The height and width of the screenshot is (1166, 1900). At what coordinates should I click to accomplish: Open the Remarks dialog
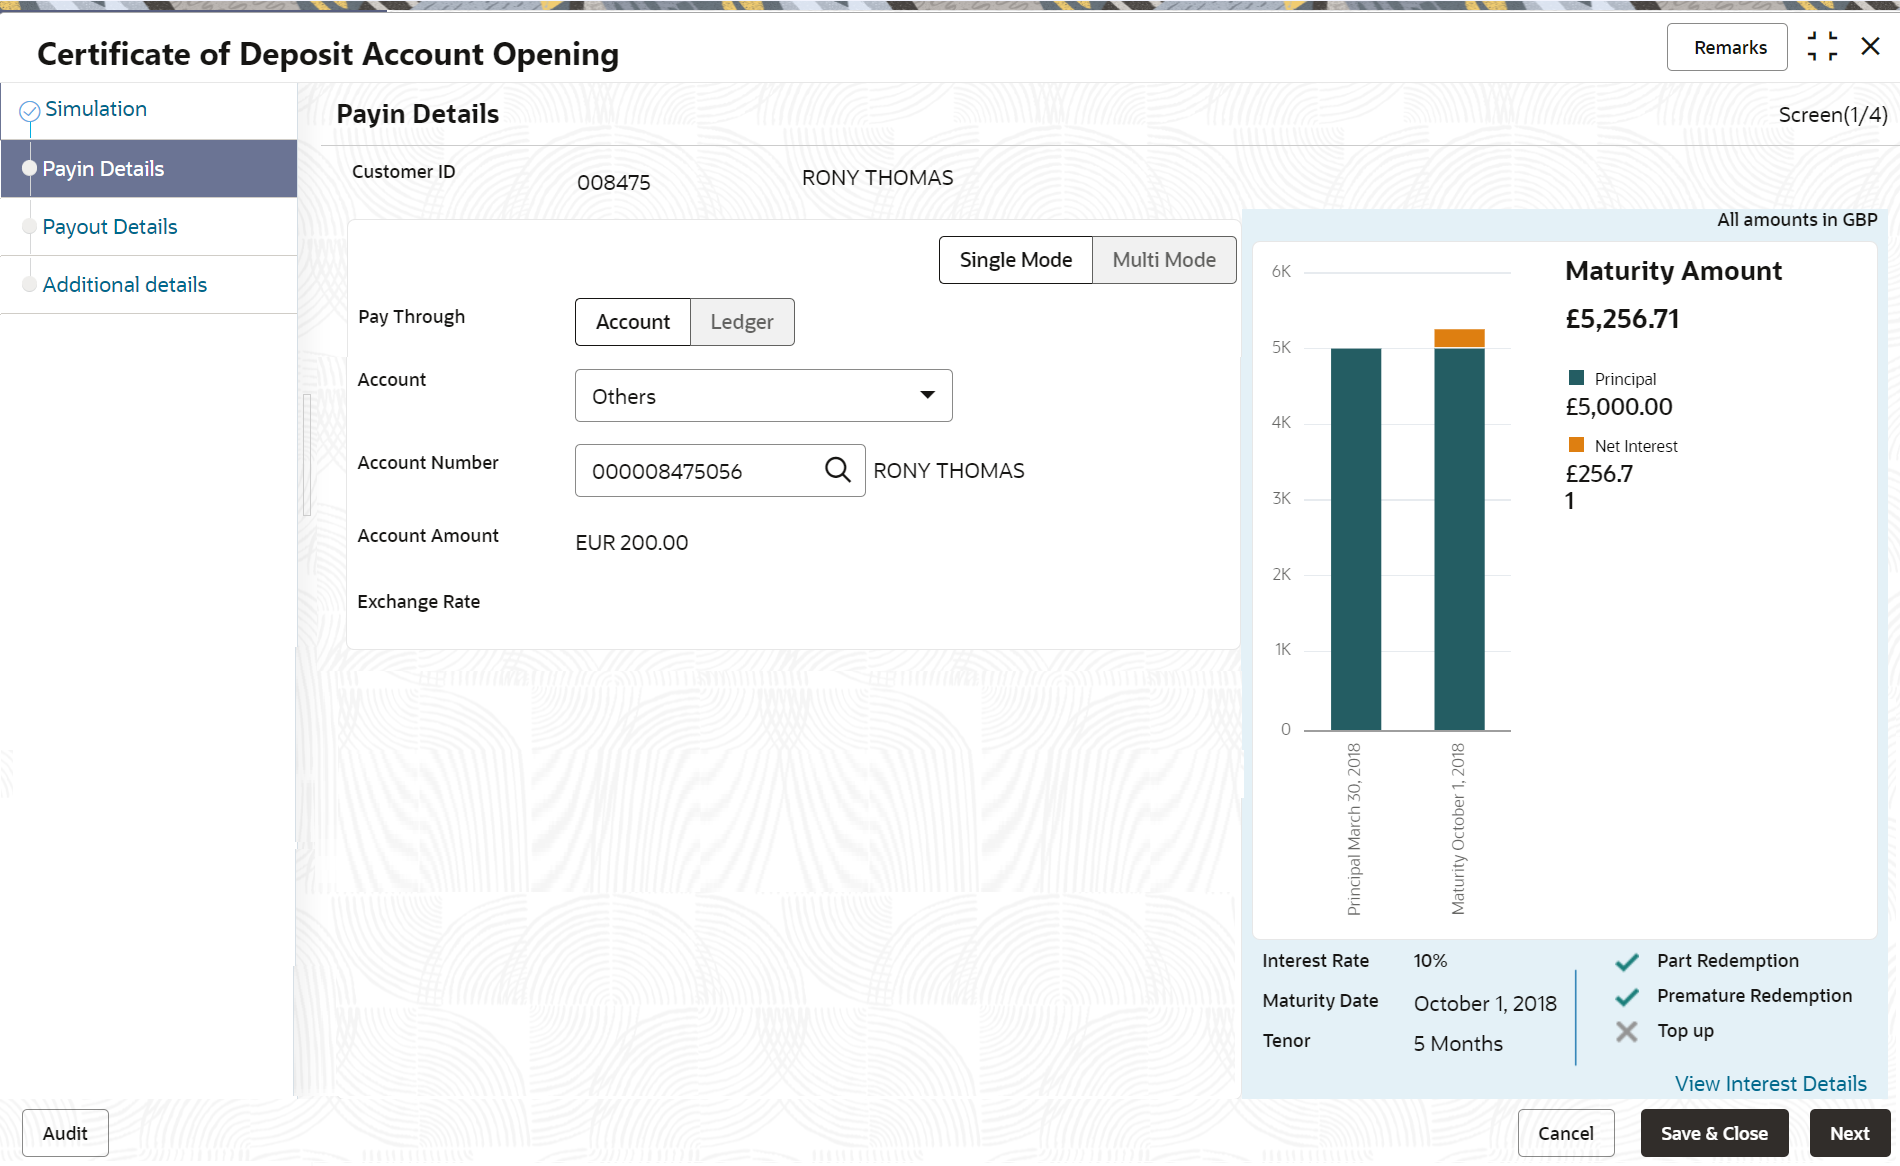1727,47
